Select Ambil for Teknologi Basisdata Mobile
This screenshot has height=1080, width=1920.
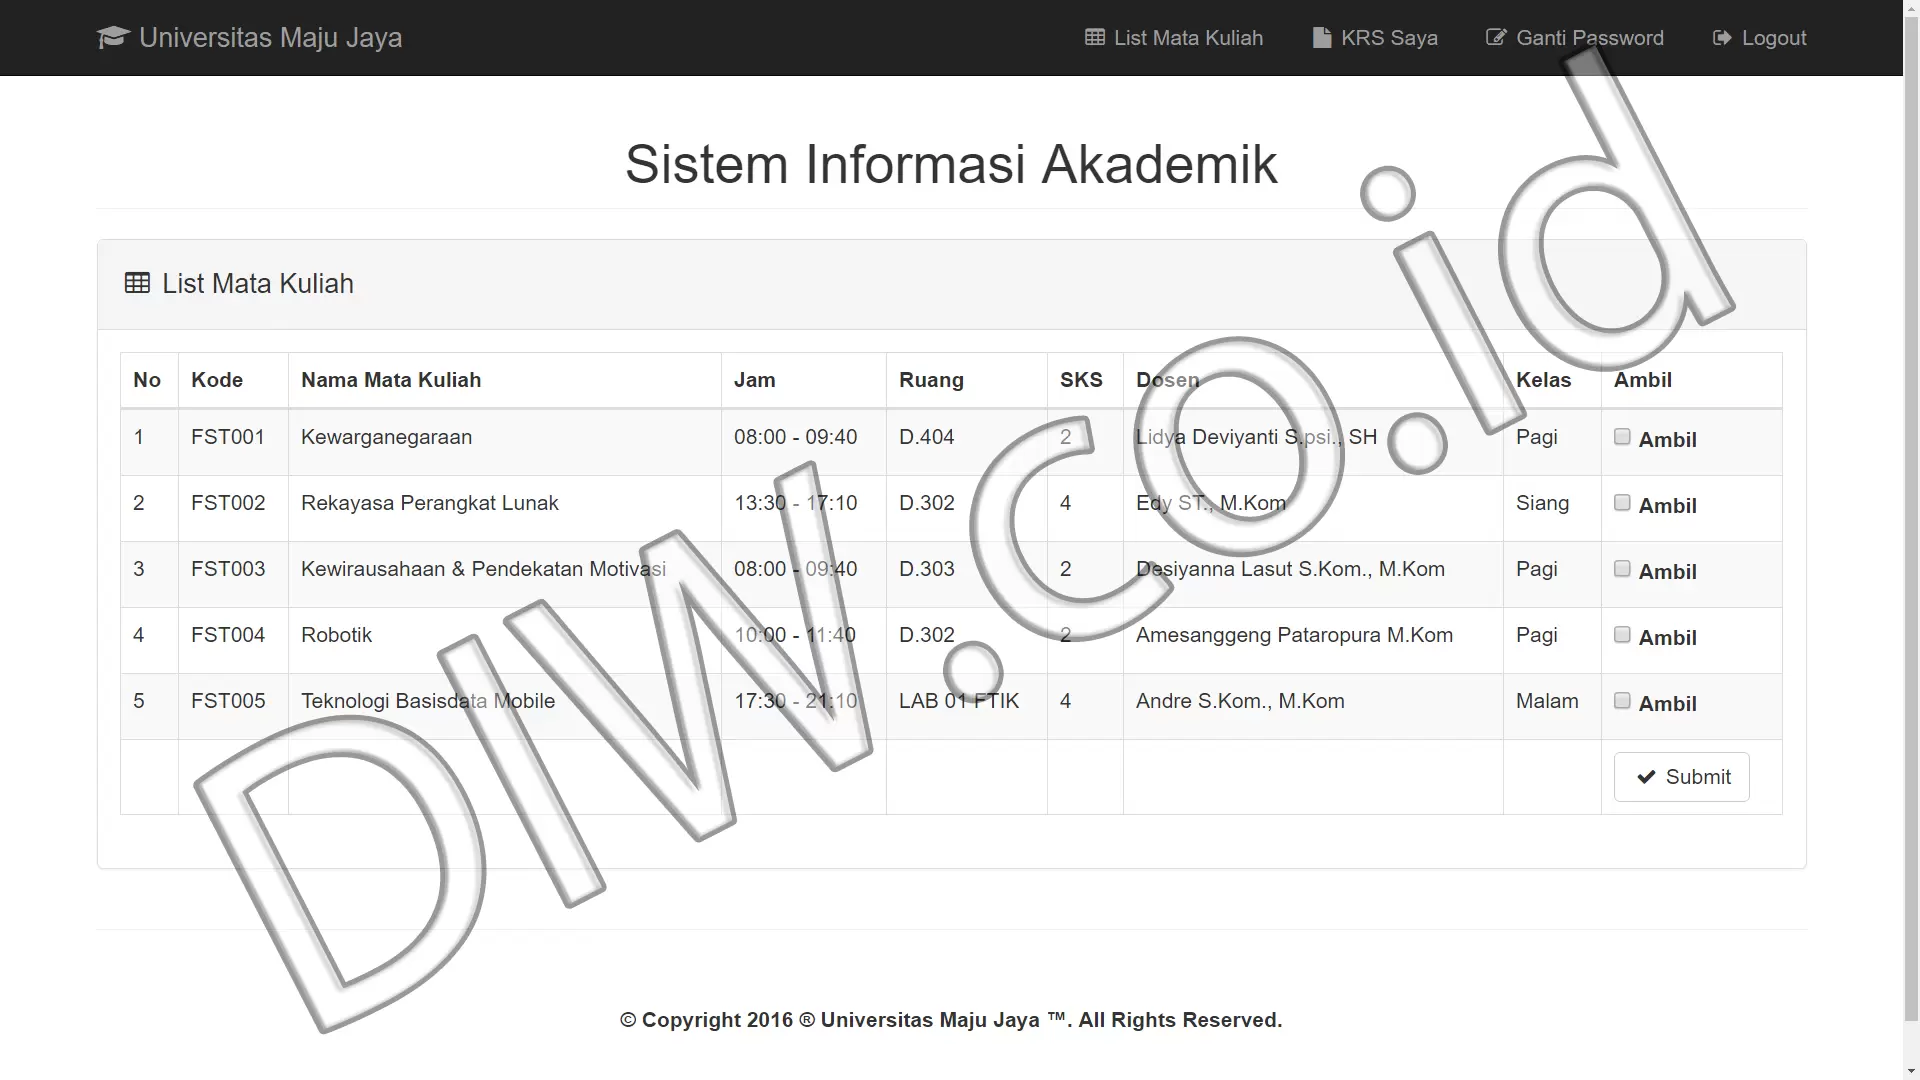1622,701
